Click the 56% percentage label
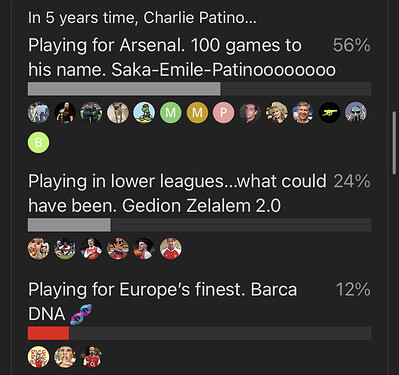 click(351, 45)
